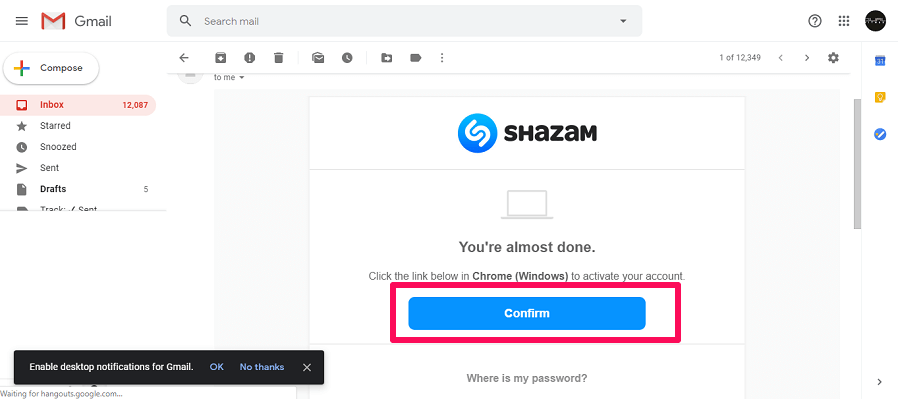Toggle the main menu hamburger
The width and height of the screenshot is (898, 399).
(x=22, y=21)
